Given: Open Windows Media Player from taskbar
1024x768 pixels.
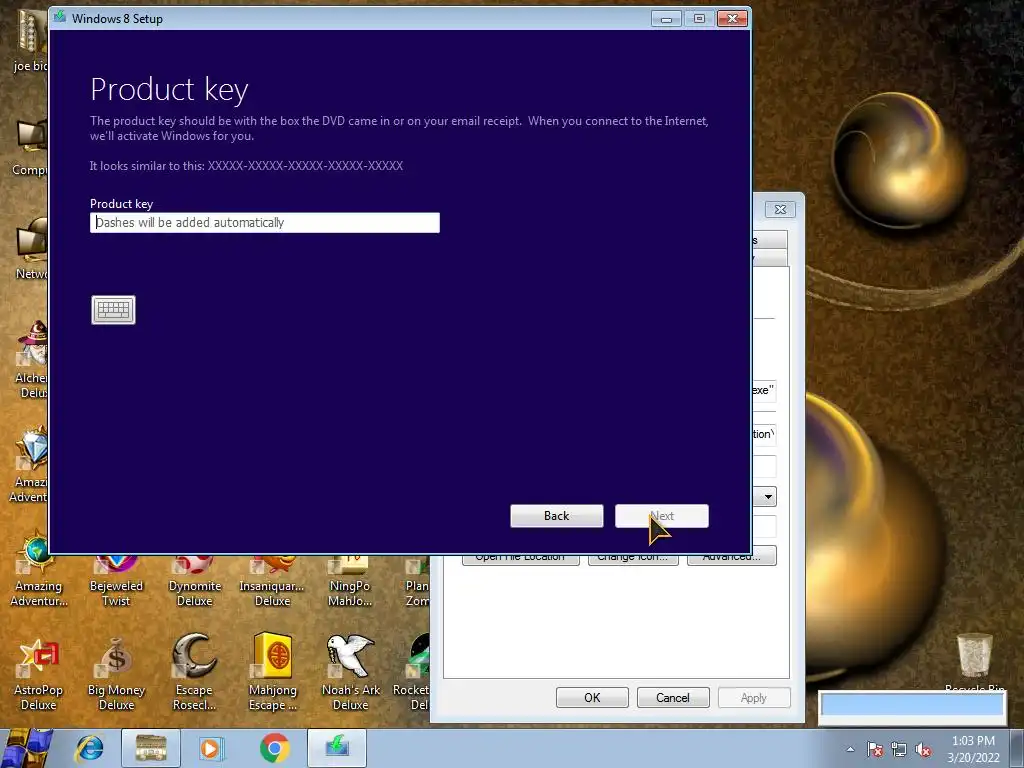Looking at the screenshot, I should (211, 748).
